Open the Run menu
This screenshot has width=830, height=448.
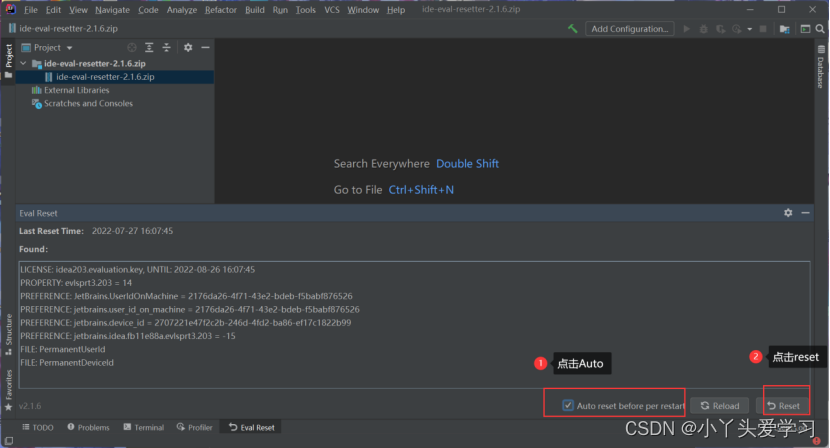(280, 10)
